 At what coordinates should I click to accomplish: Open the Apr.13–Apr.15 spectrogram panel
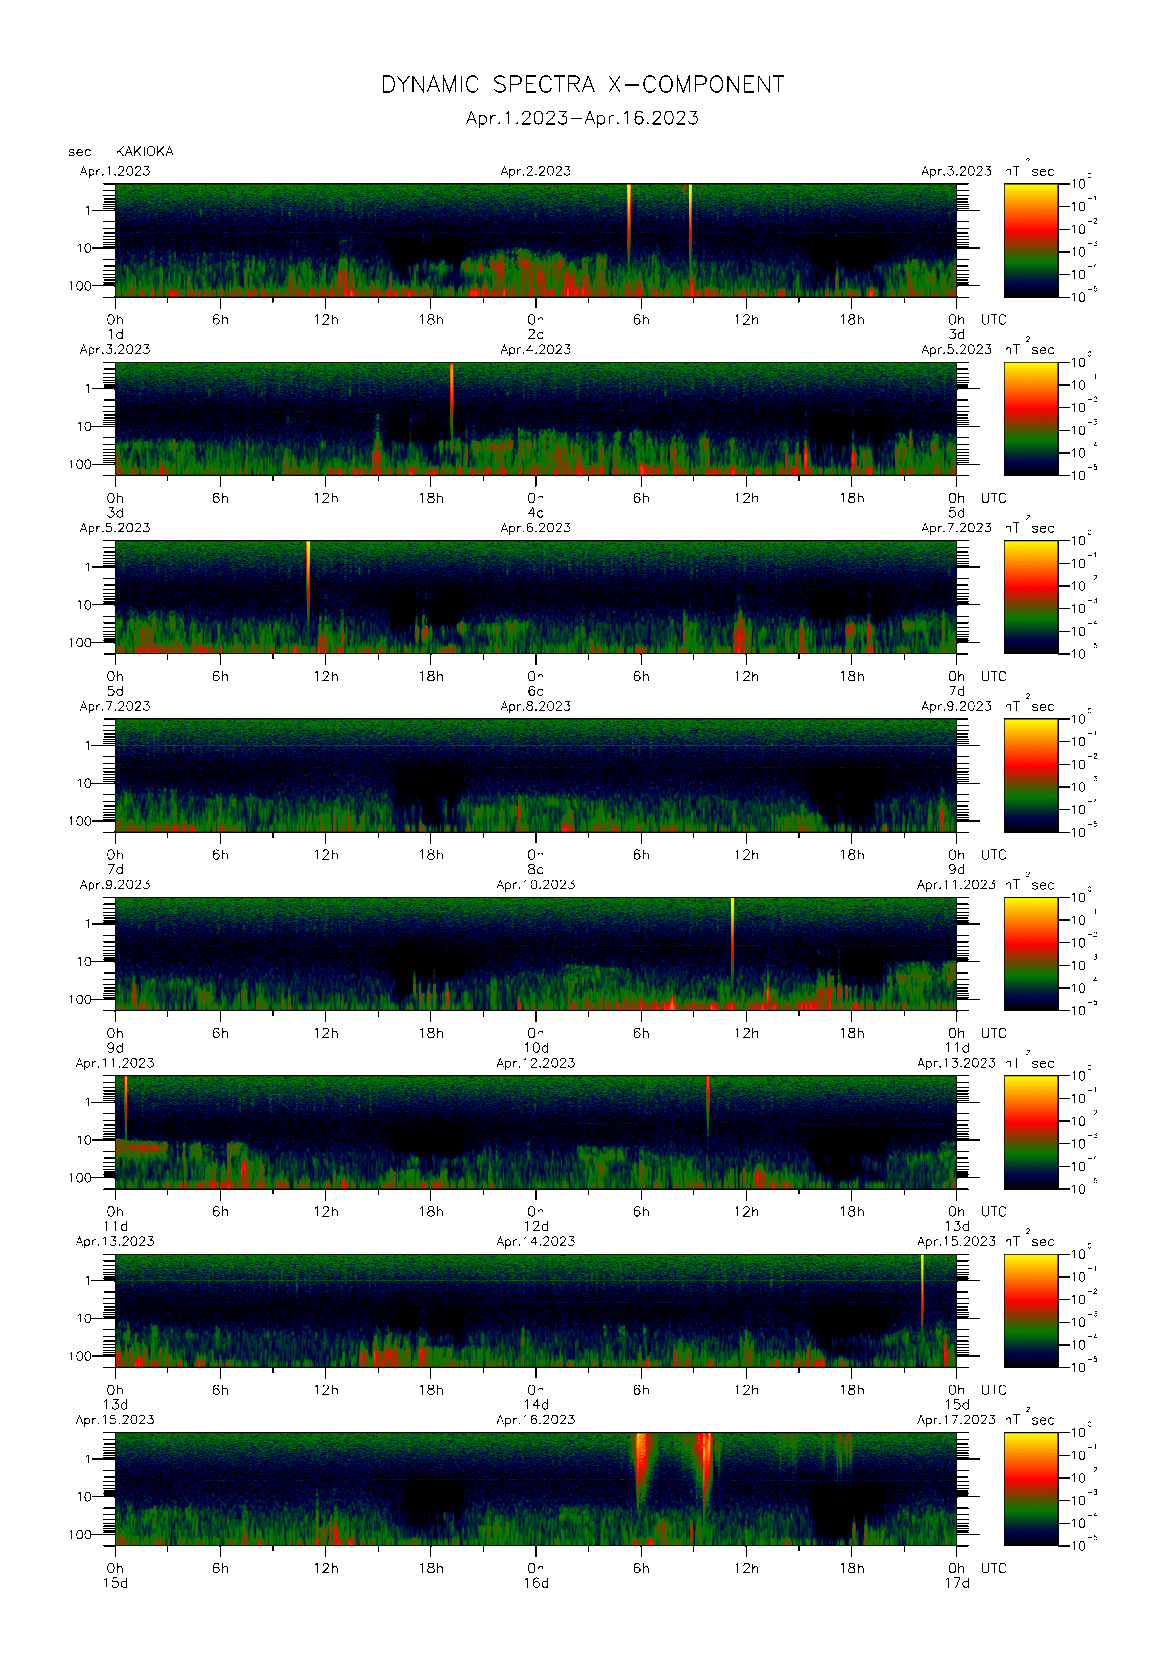click(536, 1310)
